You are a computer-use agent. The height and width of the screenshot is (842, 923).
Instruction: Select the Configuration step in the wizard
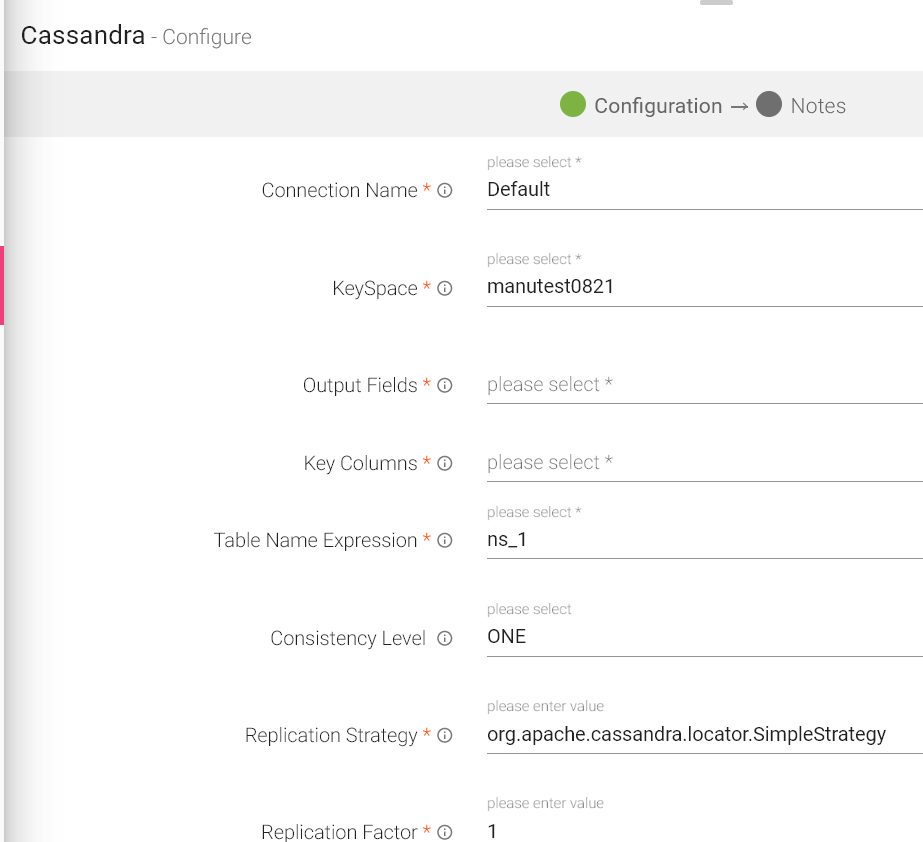coord(641,105)
